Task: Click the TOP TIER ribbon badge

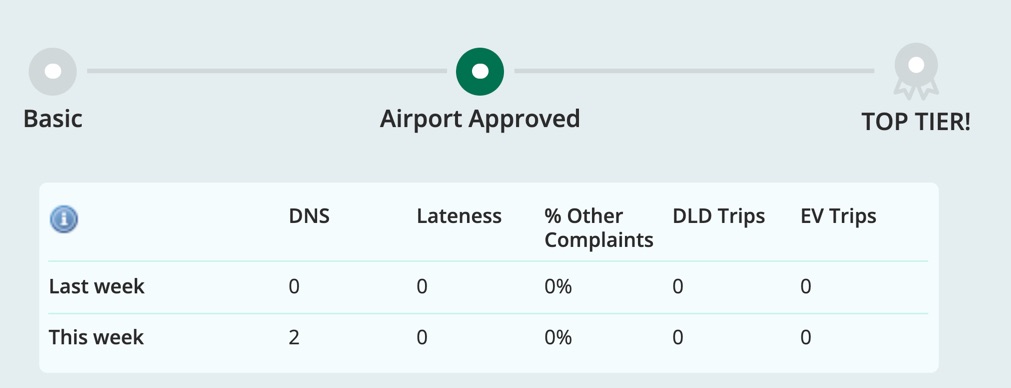Action: pyautogui.click(x=916, y=72)
